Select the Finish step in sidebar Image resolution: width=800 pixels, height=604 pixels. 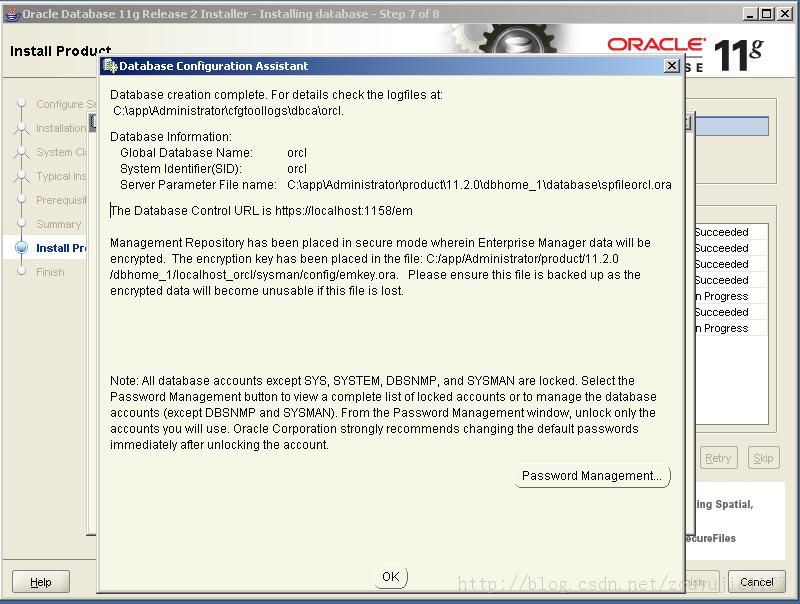point(50,272)
